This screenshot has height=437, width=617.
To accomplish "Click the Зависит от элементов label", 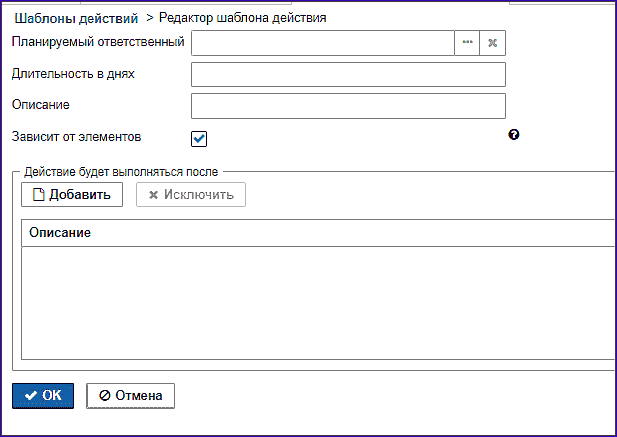I will point(76,136).
